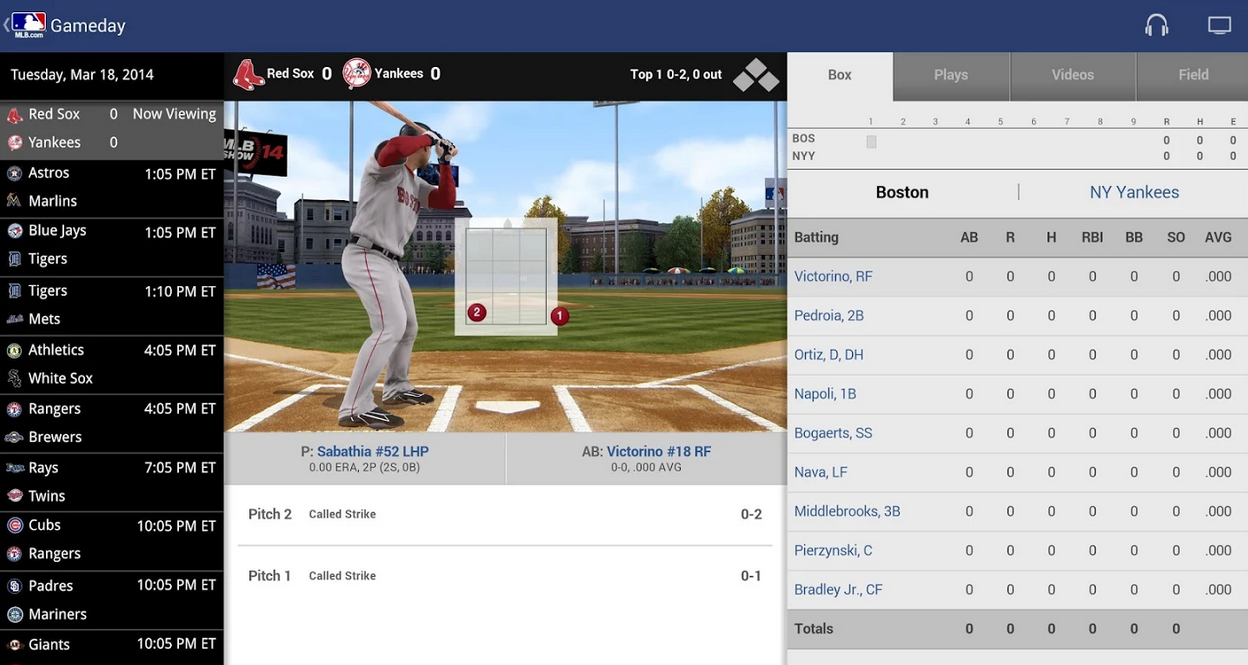Click the base runners diamond icon

click(756, 75)
